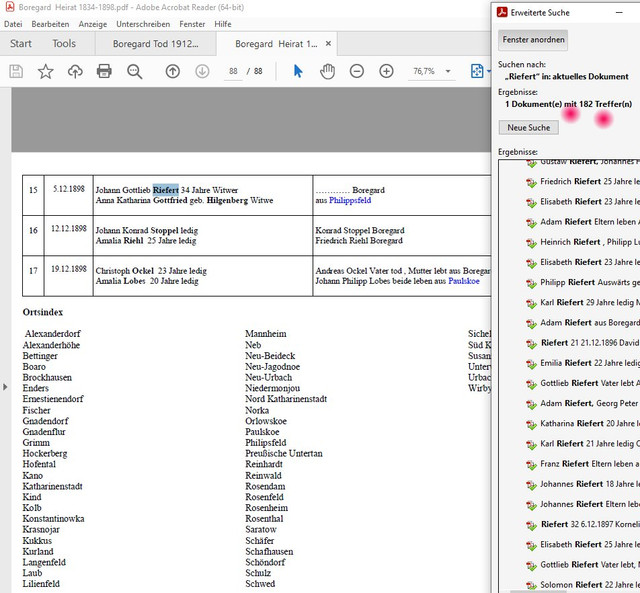Switch to the Tools tab
Viewport: 640px width, 593px height.
pos(64,44)
